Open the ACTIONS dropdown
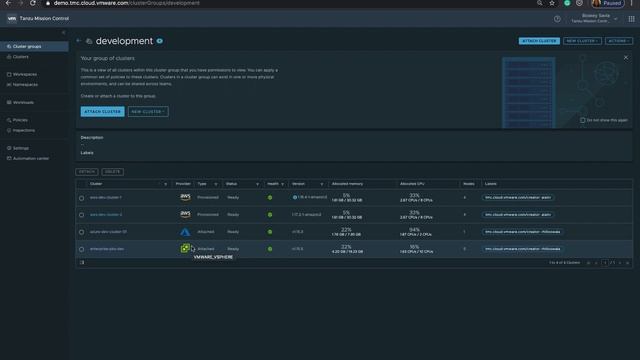Screen dimensions: 640x360 coord(619,41)
